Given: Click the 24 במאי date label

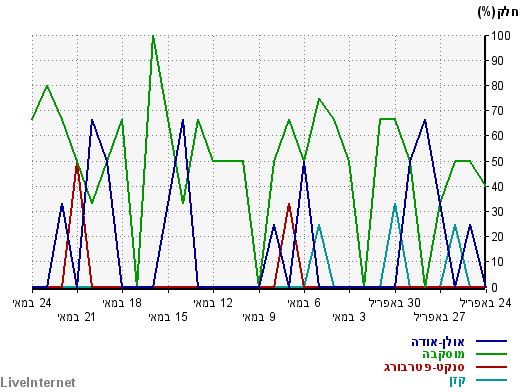Looking at the screenshot, I should 32,303.
